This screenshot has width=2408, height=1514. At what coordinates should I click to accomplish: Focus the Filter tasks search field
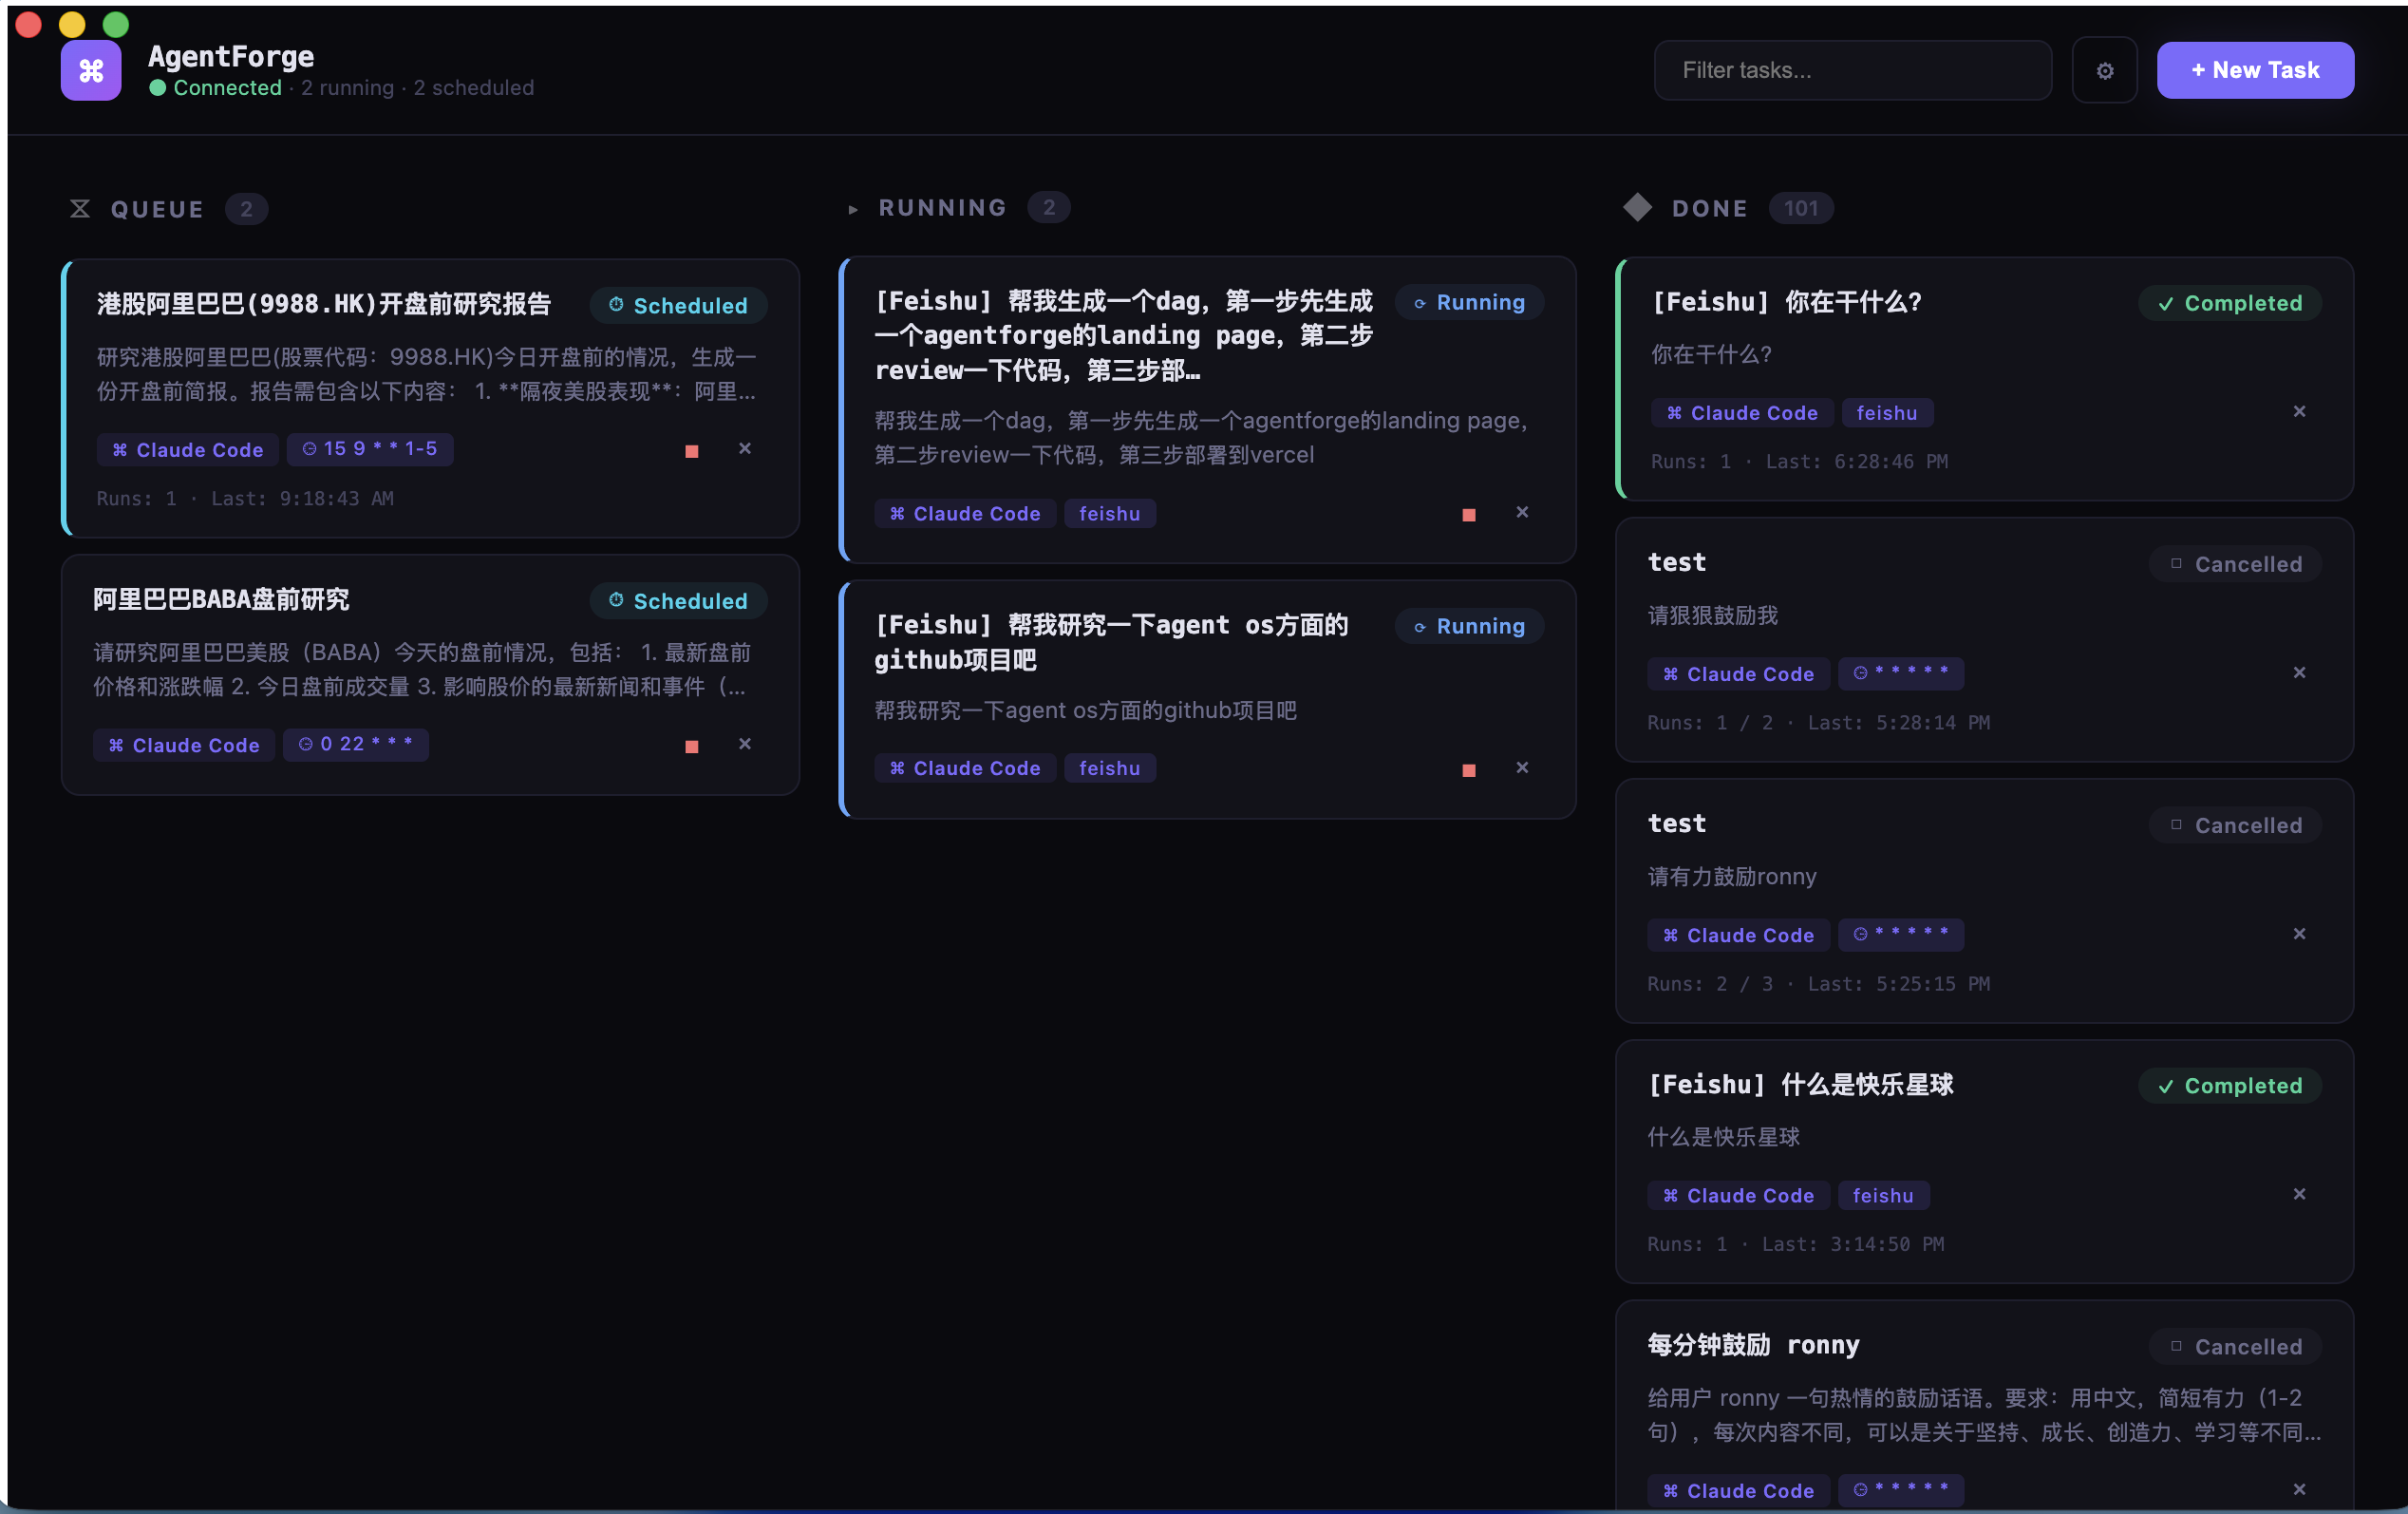point(1852,70)
